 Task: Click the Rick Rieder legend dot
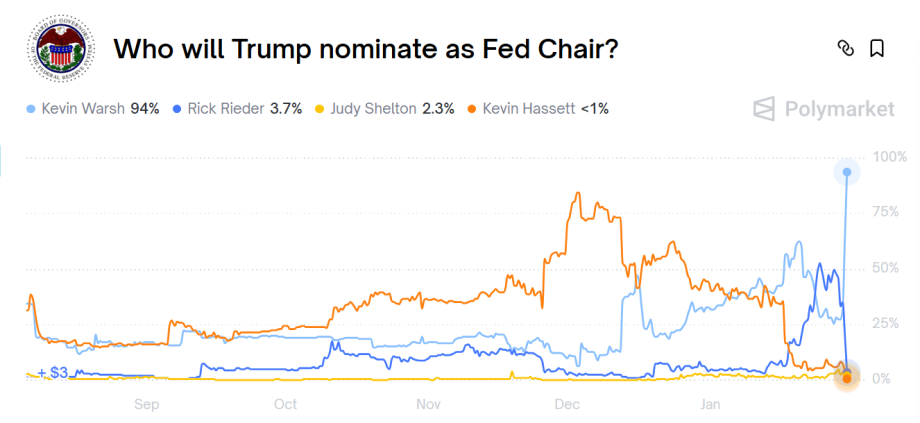(x=177, y=108)
